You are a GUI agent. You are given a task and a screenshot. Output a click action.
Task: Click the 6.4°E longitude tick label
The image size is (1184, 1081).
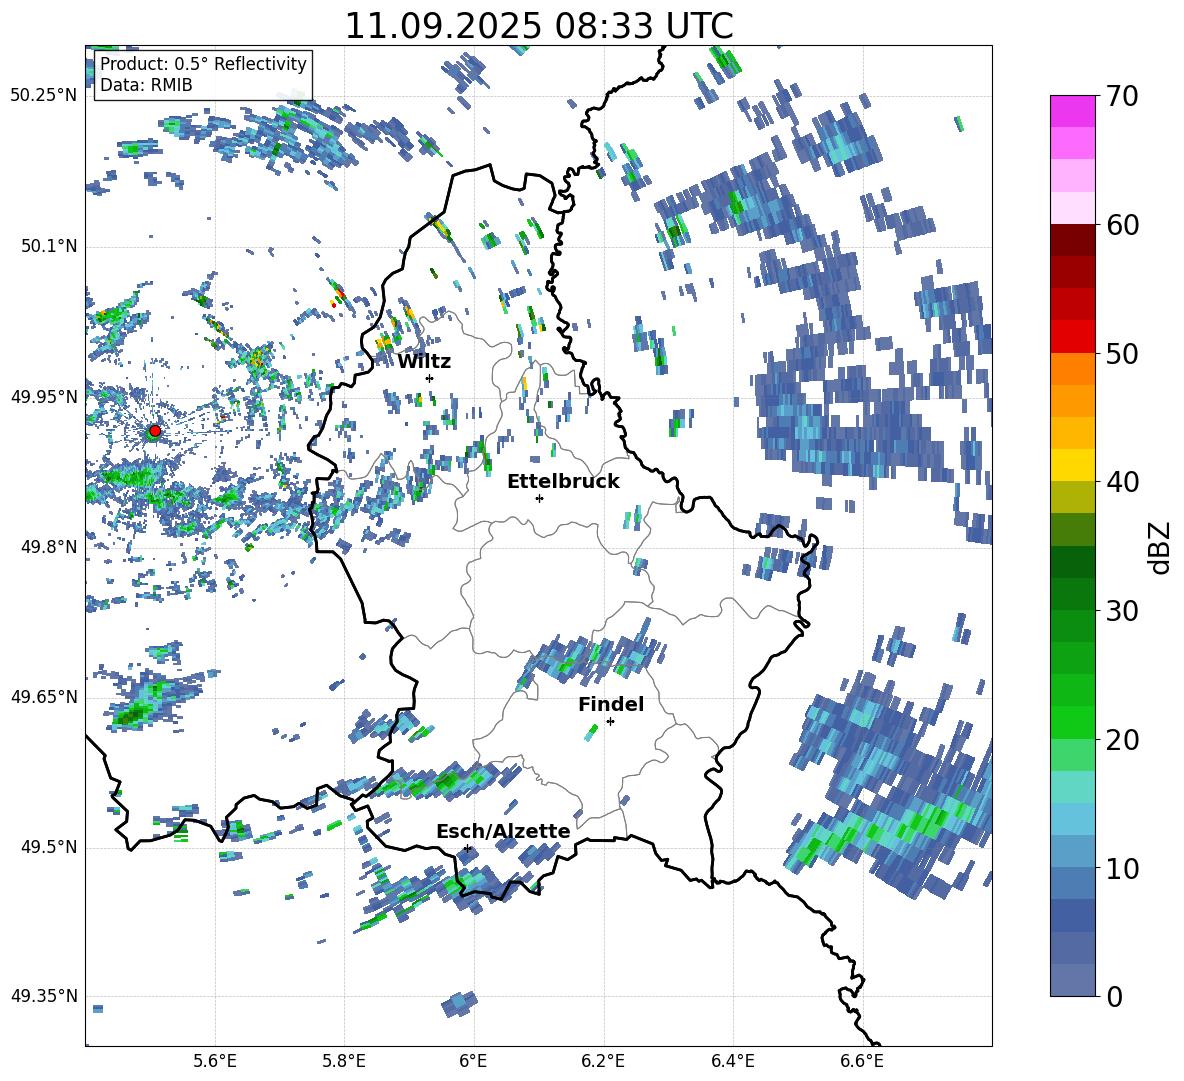tap(732, 1061)
